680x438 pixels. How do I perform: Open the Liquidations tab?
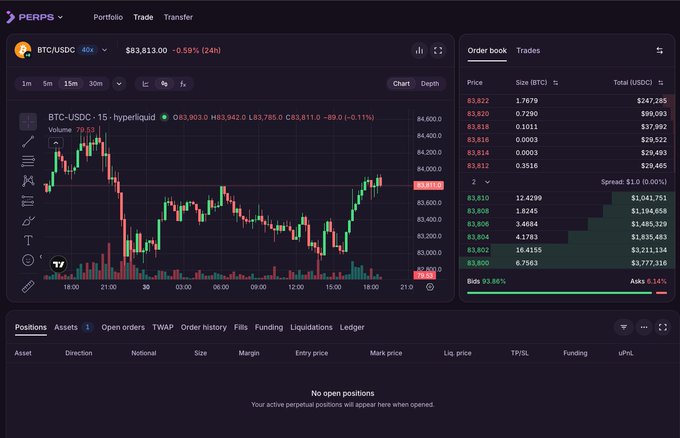(x=311, y=327)
